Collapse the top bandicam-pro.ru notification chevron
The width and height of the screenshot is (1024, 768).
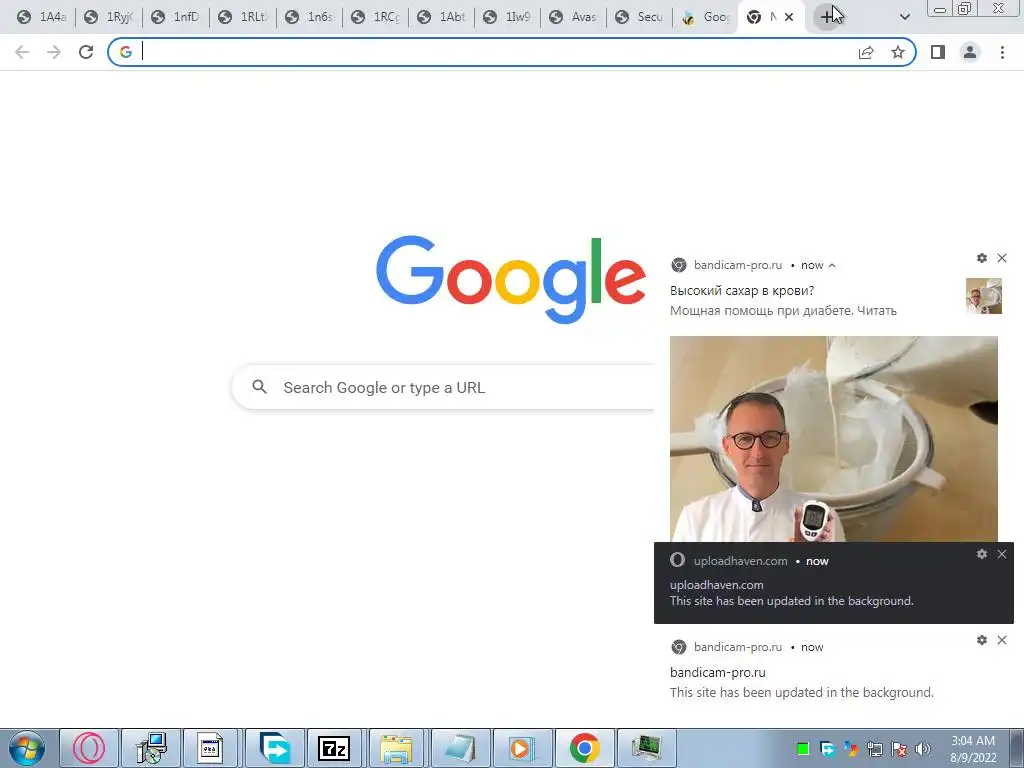pyautogui.click(x=832, y=265)
